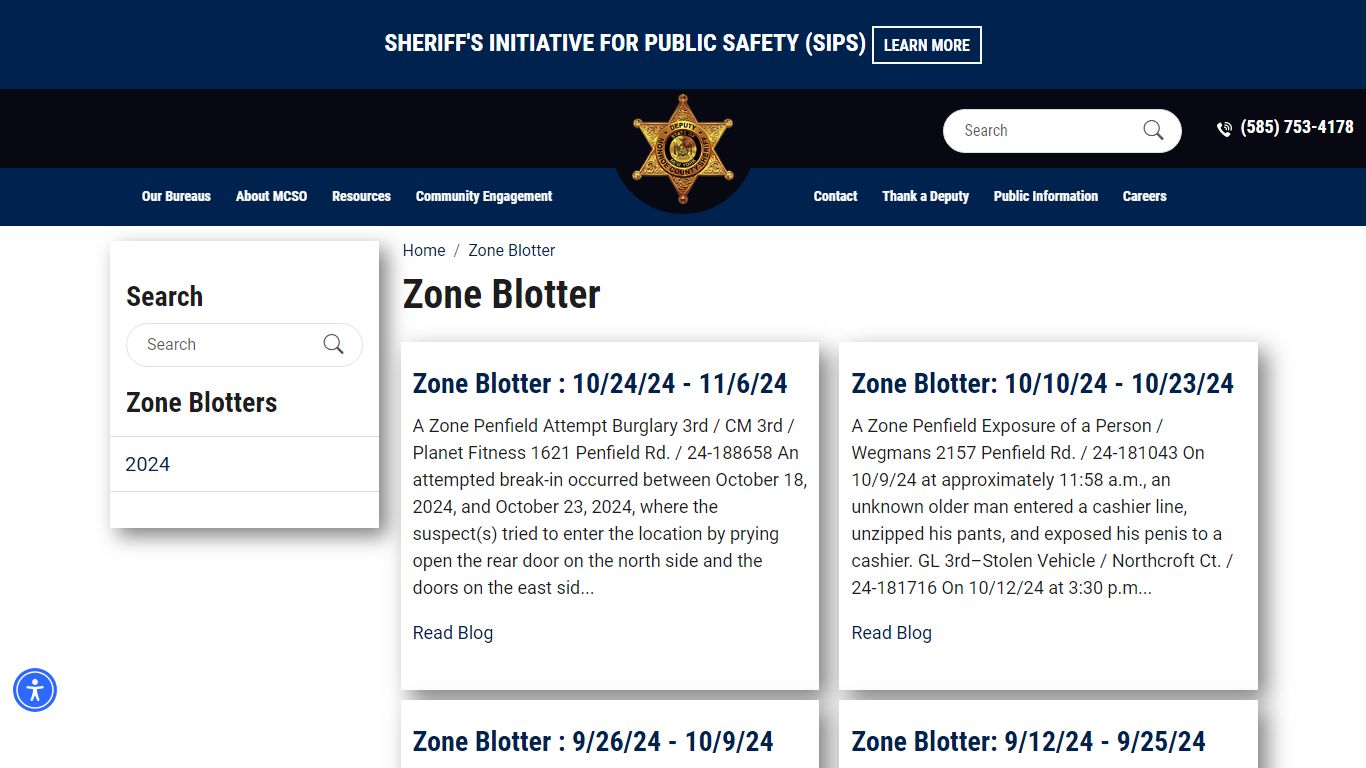Read Blog for 10/24/24 - 11/6/24 blotter
1366x768 pixels.
point(453,632)
